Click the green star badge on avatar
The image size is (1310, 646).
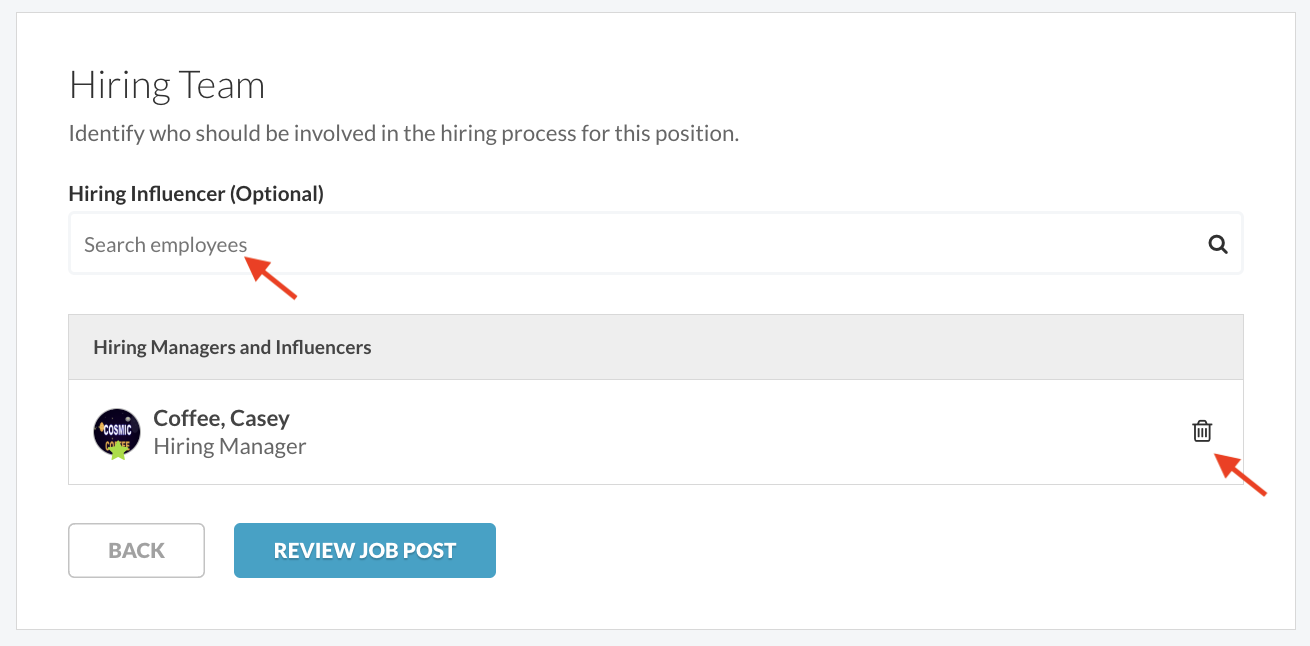(x=118, y=450)
